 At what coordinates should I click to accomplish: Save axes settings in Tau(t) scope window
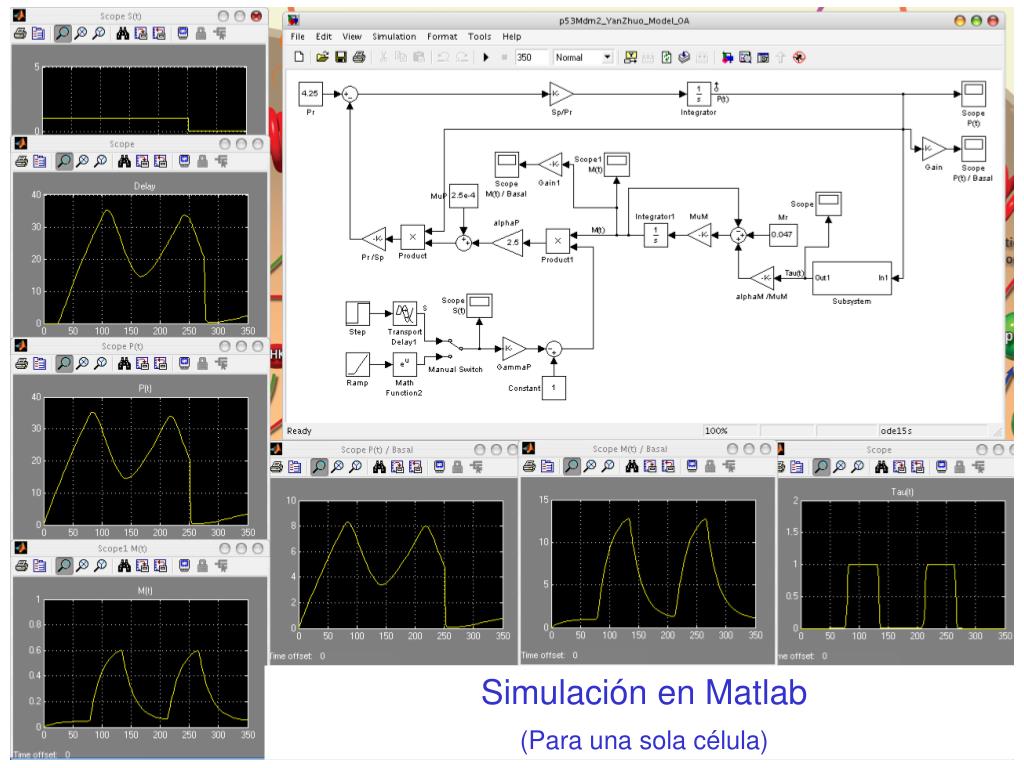coord(899,467)
